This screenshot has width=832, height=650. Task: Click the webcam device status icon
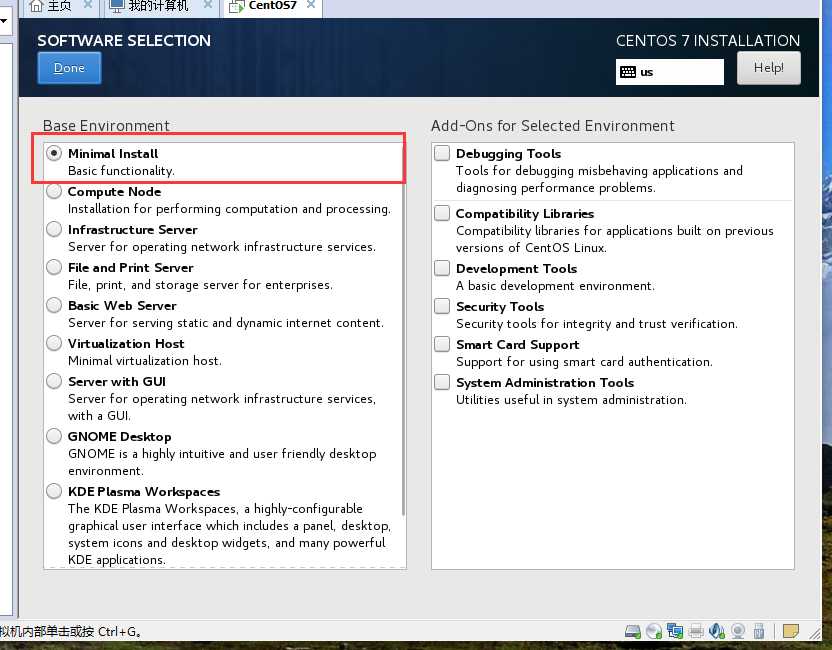[738, 631]
